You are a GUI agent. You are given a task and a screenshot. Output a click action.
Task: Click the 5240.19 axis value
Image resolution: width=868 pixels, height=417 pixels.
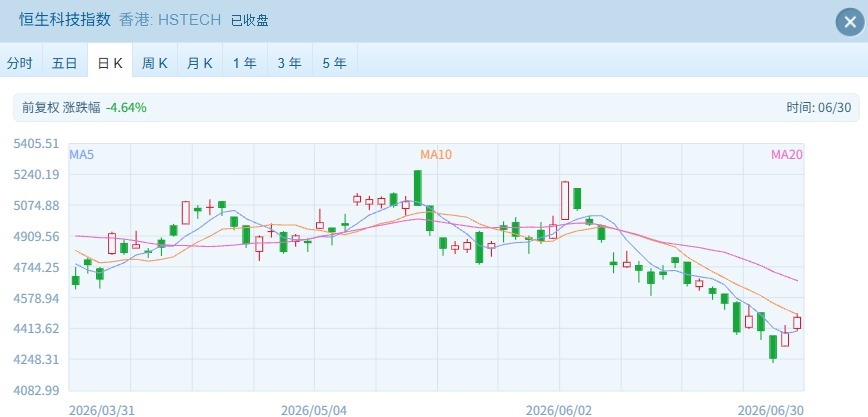click(x=36, y=175)
